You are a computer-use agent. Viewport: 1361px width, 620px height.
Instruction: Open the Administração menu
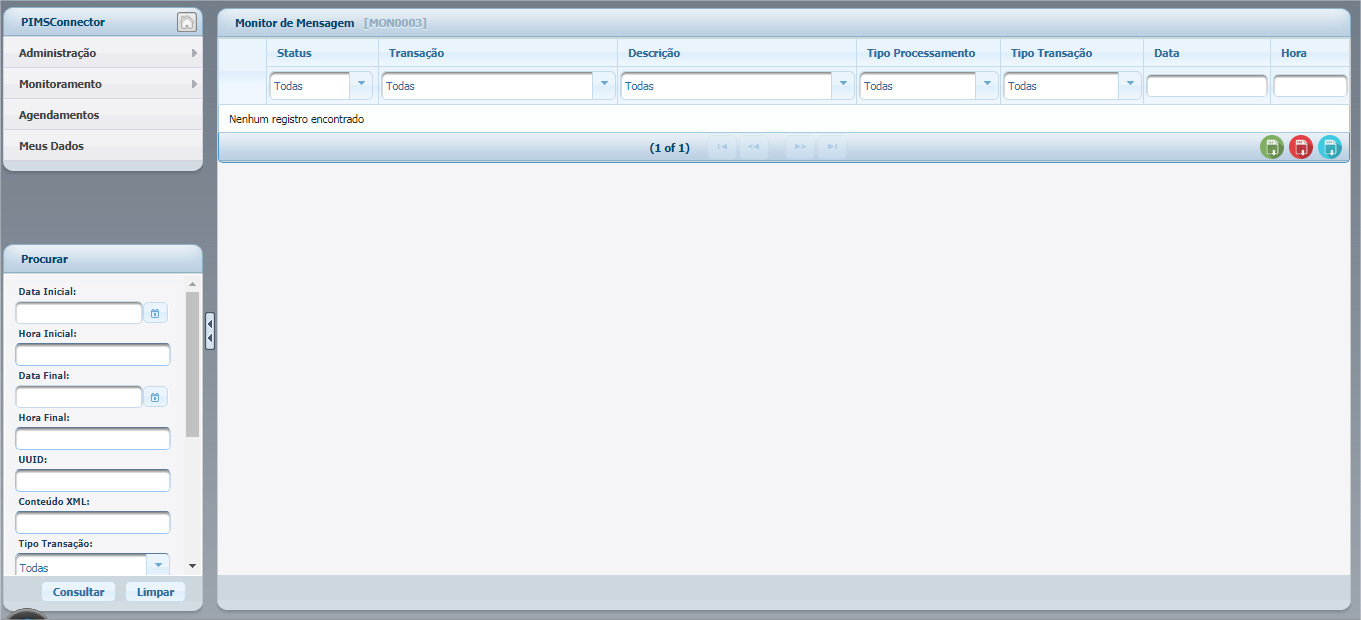click(103, 53)
